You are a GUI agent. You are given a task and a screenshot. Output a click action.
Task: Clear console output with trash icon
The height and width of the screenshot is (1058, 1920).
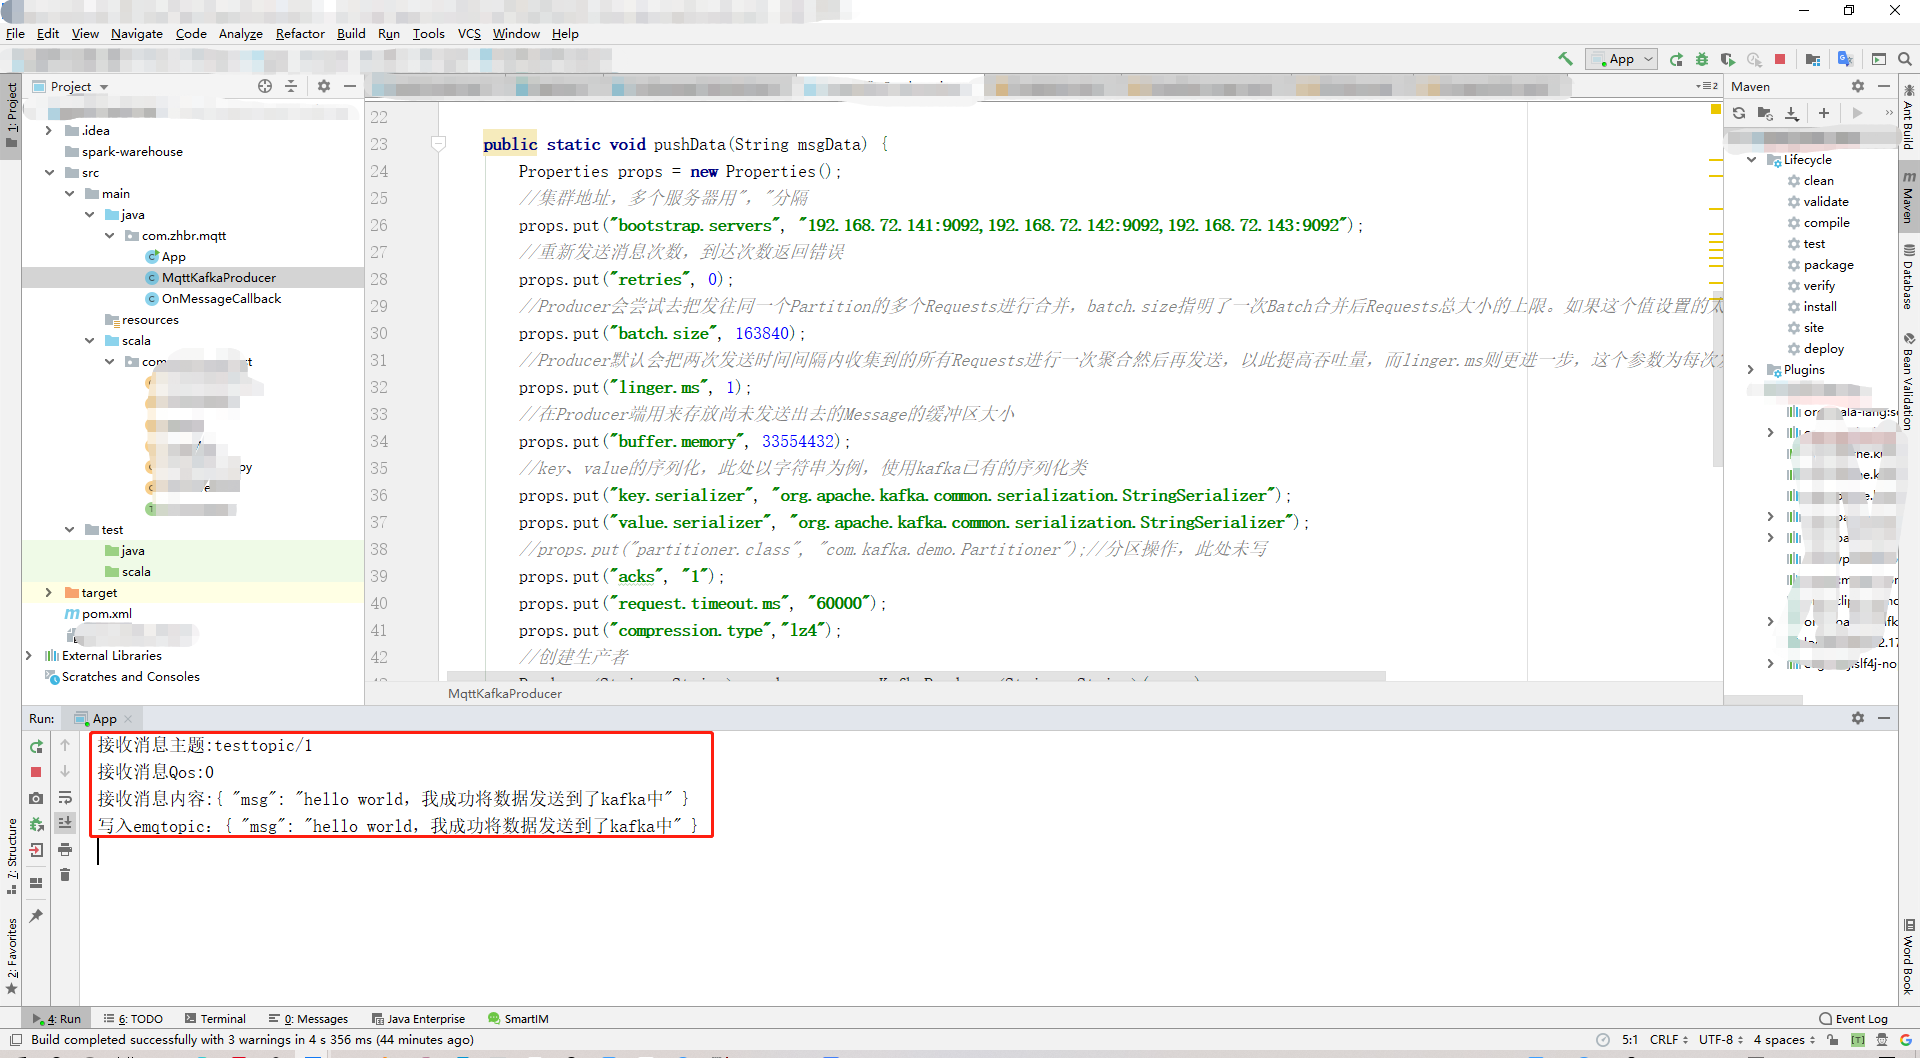(x=65, y=875)
